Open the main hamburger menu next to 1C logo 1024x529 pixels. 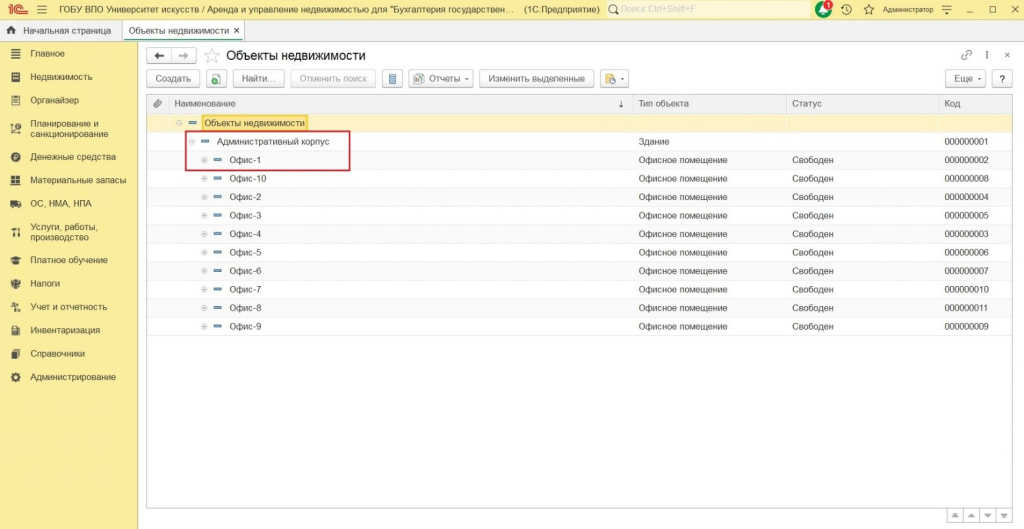point(41,9)
